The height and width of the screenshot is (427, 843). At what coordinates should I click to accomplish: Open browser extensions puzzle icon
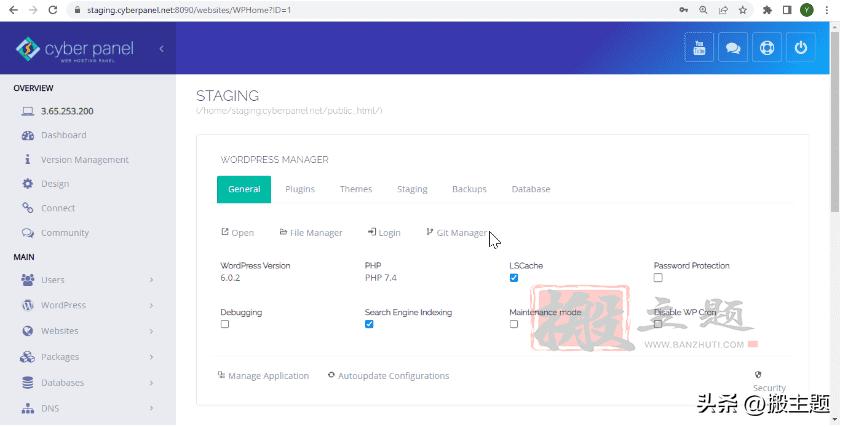coord(767,10)
